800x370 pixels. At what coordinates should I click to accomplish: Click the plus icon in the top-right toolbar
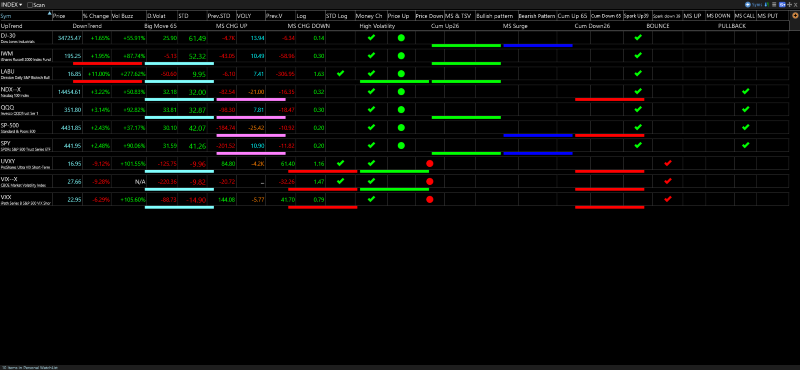pyautogui.click(x=789, y=5)
